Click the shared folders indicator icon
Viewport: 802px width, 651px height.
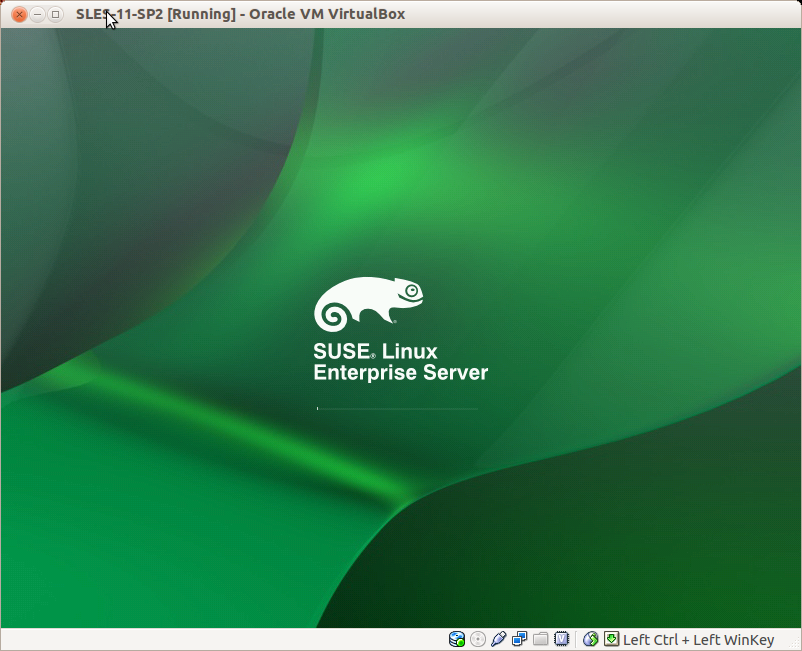tap(541, 639)
